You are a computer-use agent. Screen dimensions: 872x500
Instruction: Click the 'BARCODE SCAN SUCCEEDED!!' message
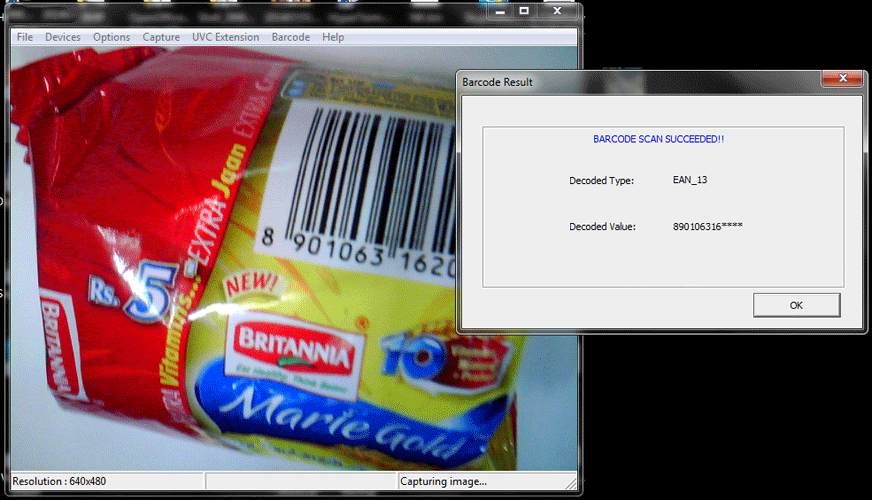(x=658, y=139)
